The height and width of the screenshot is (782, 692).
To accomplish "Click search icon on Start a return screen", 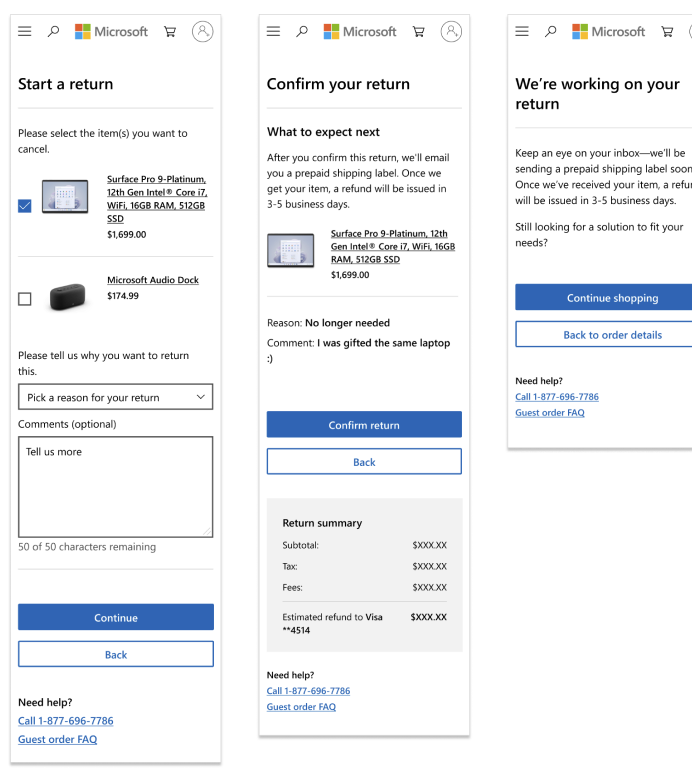I will point(54,32).
